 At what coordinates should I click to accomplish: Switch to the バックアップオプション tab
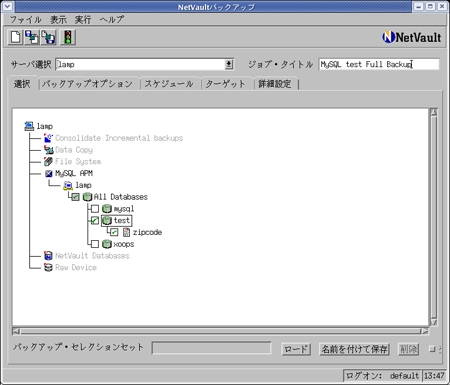click(87, 84)
